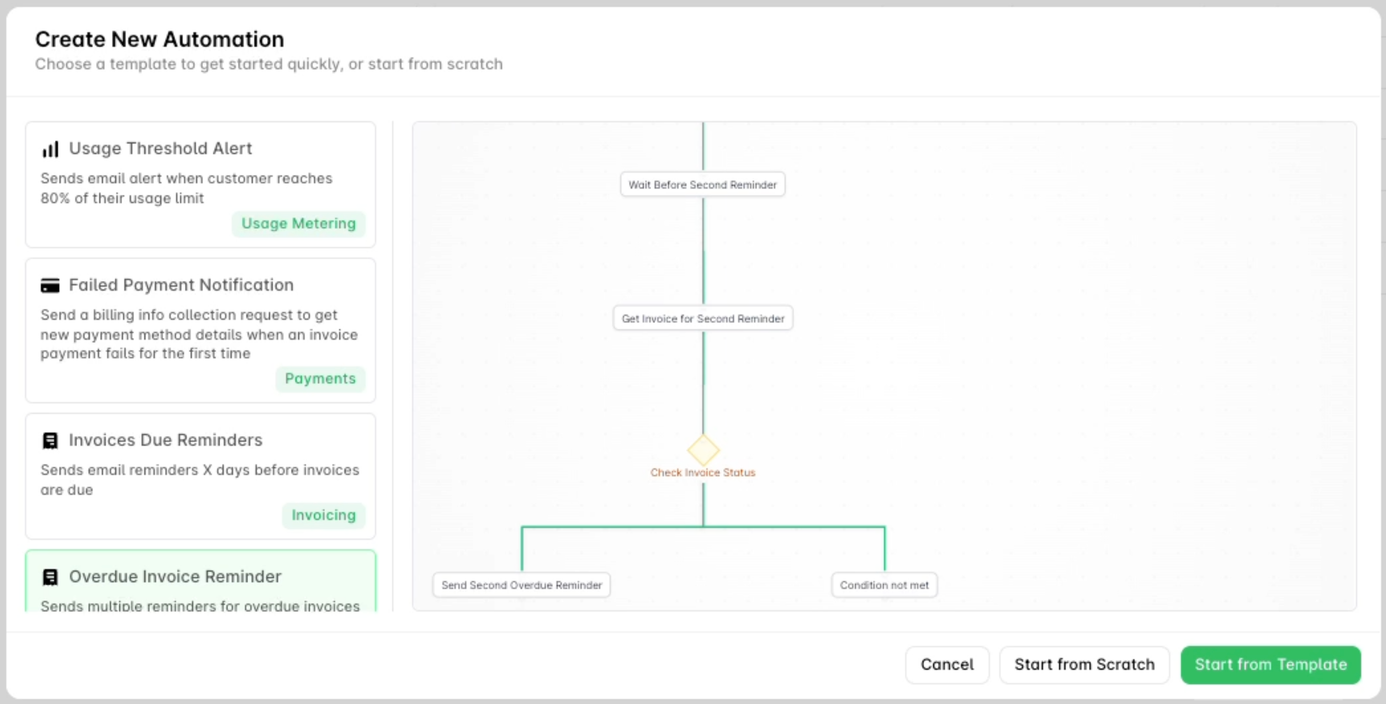Click Start from Template
This screenshot has height=704, width=1386.
point(1270,664)
